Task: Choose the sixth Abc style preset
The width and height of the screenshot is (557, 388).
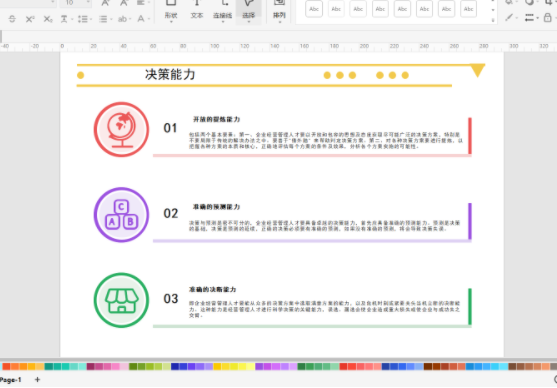Action: click(424, 9)
